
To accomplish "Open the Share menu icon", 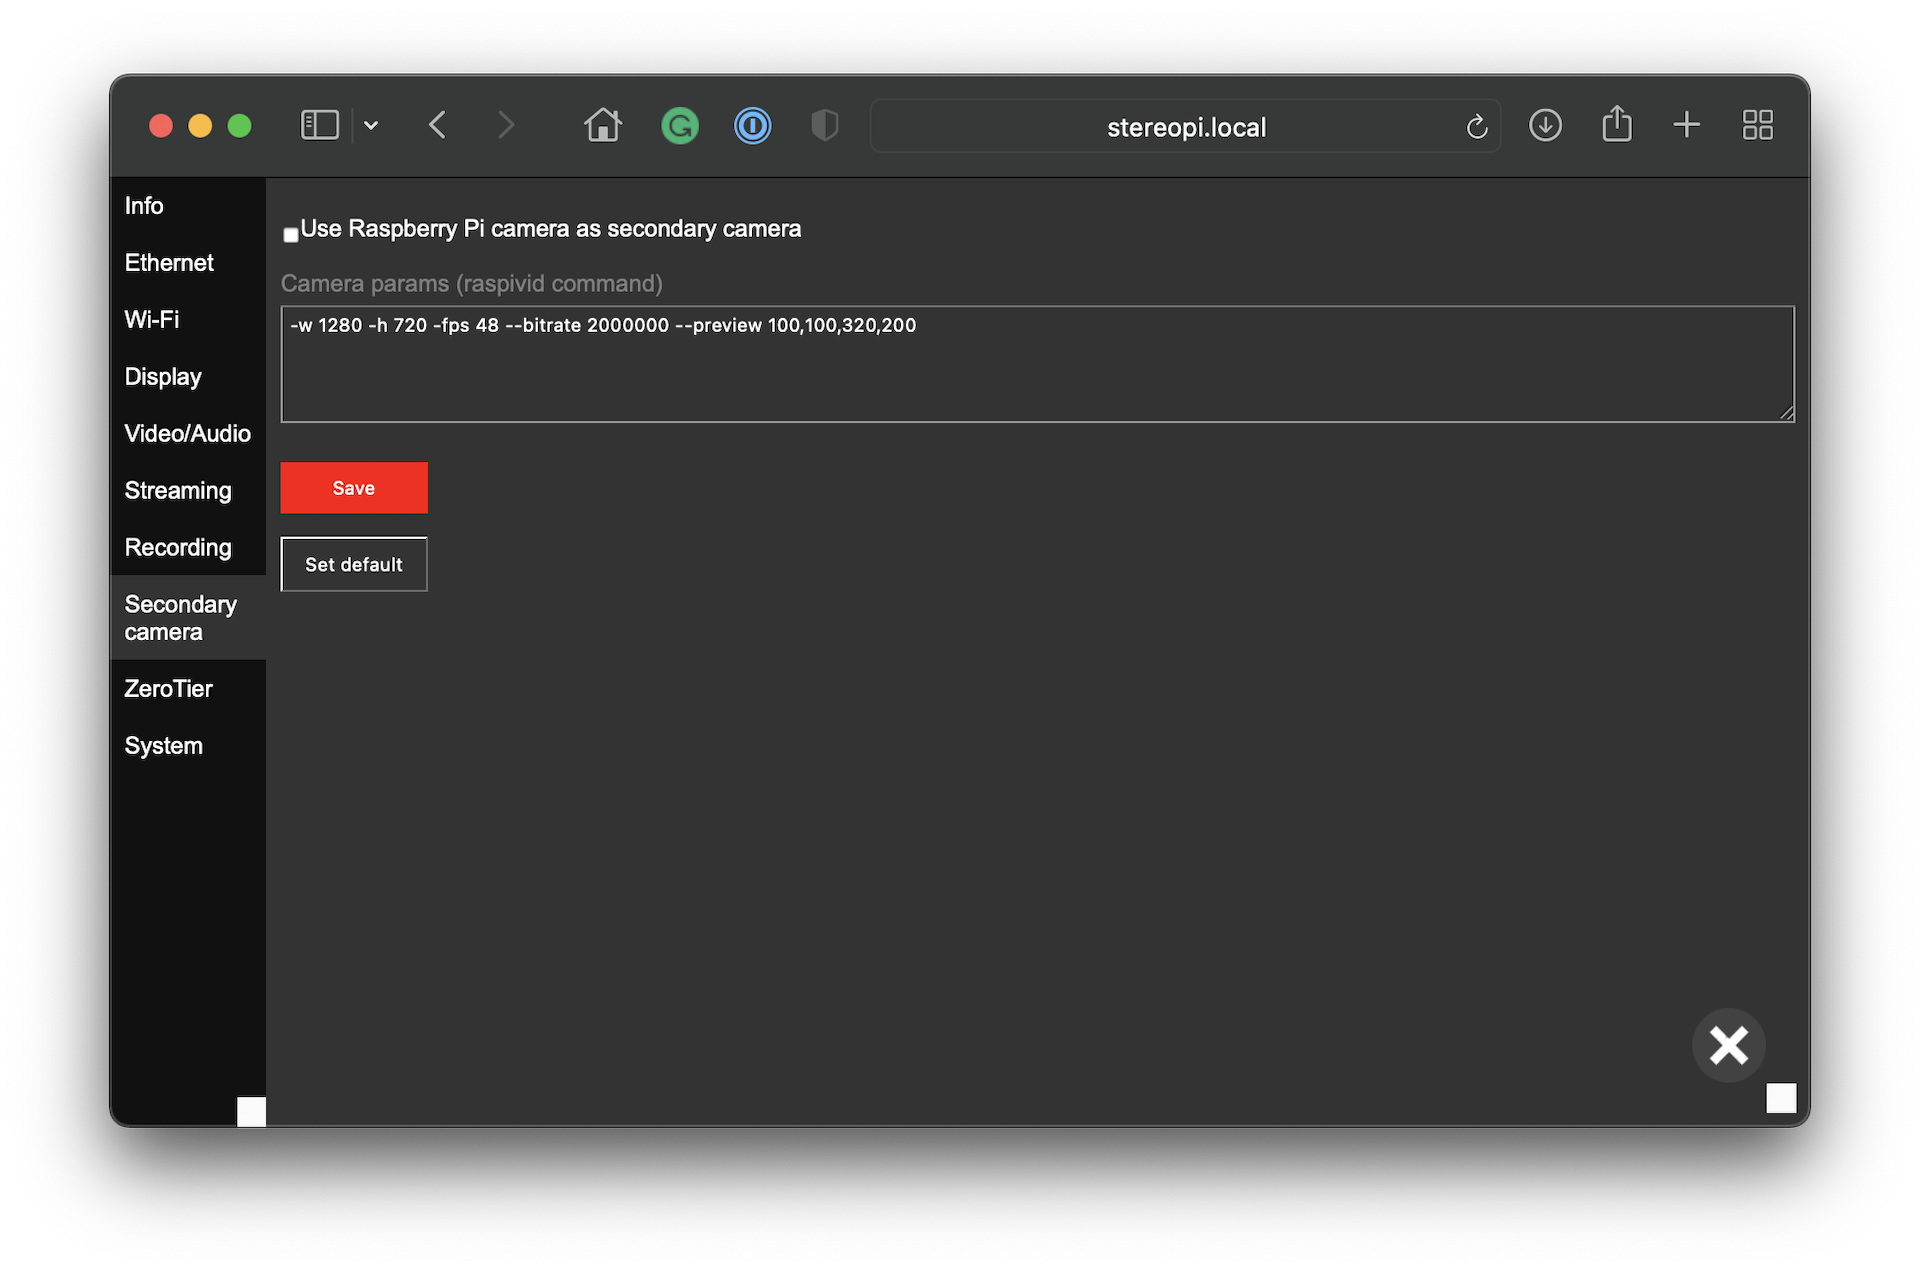I will (x=1616, y=125).
